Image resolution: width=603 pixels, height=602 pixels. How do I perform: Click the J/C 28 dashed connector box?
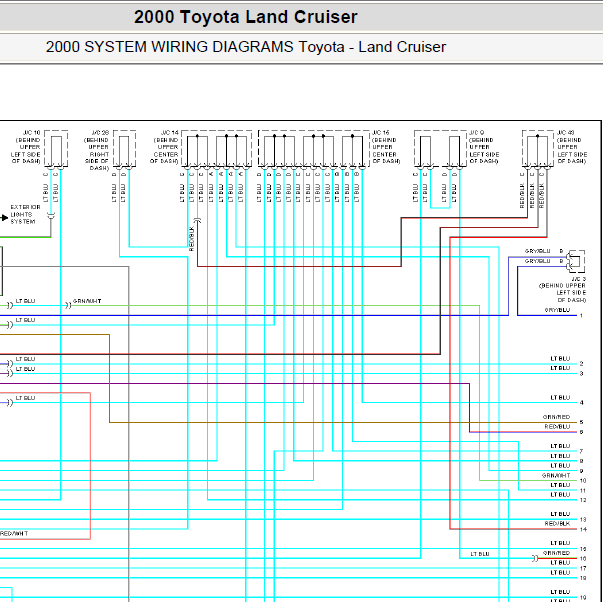click(124, 148)
